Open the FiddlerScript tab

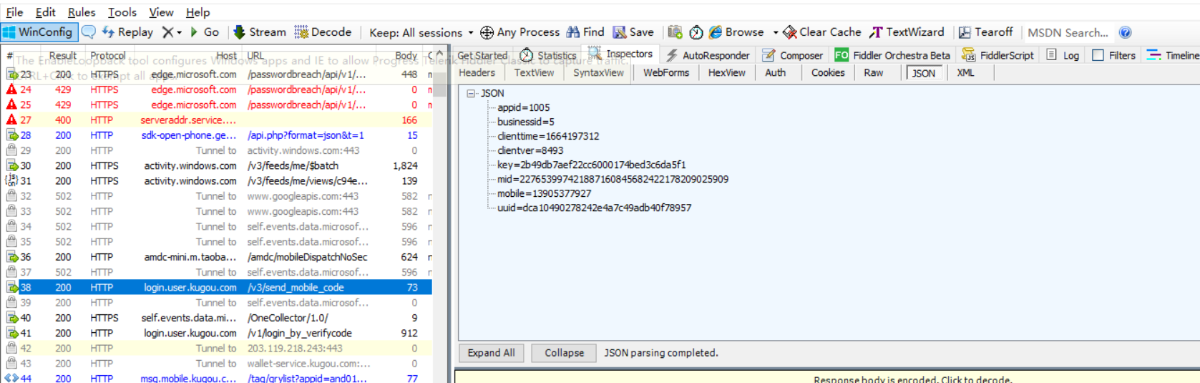point(997,55)
